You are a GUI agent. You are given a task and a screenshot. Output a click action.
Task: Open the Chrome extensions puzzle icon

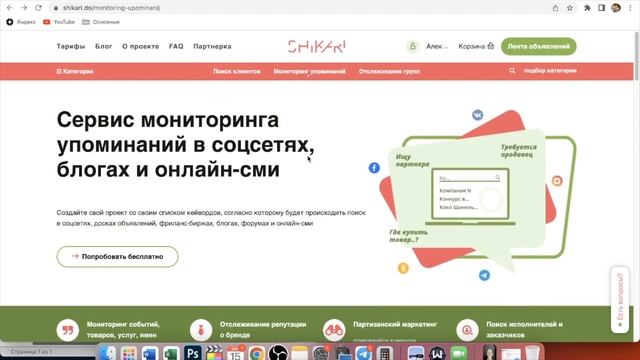click(x=587, y=8)
